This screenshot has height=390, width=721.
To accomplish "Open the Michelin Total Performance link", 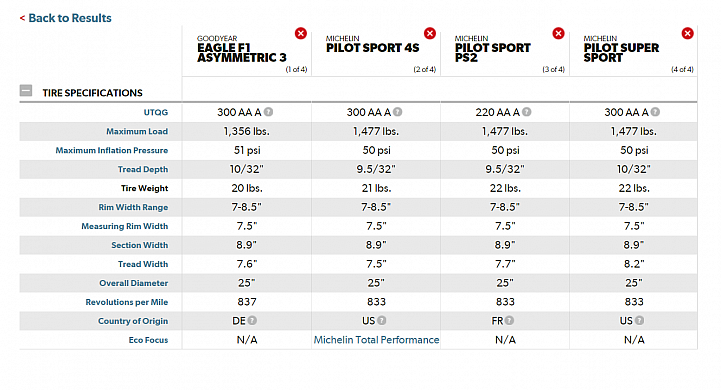I will tap(376, 340).
